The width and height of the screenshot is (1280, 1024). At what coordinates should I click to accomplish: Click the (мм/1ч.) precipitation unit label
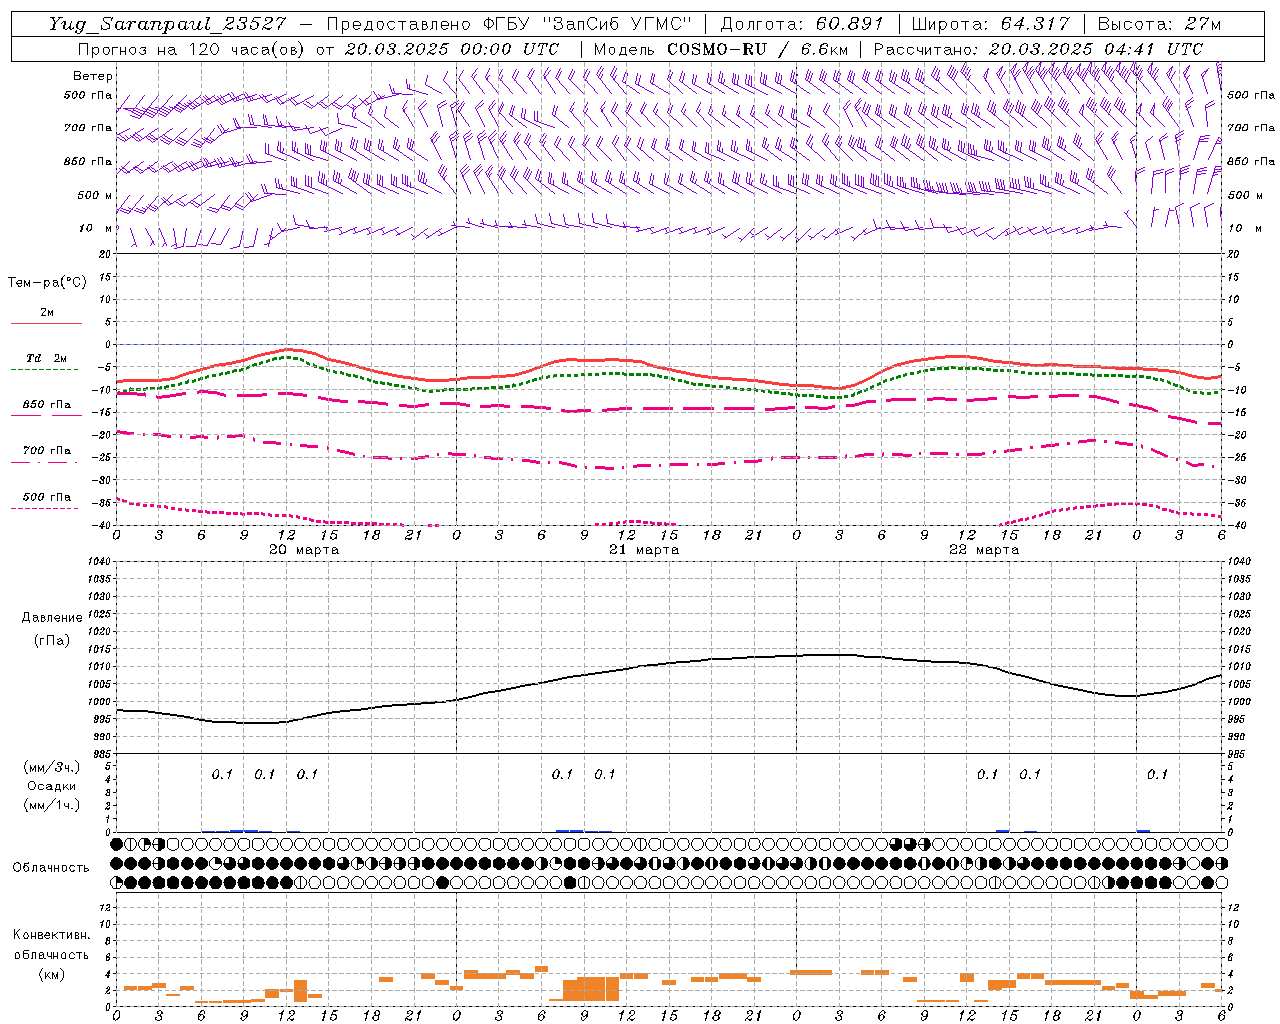pos(51,805)
